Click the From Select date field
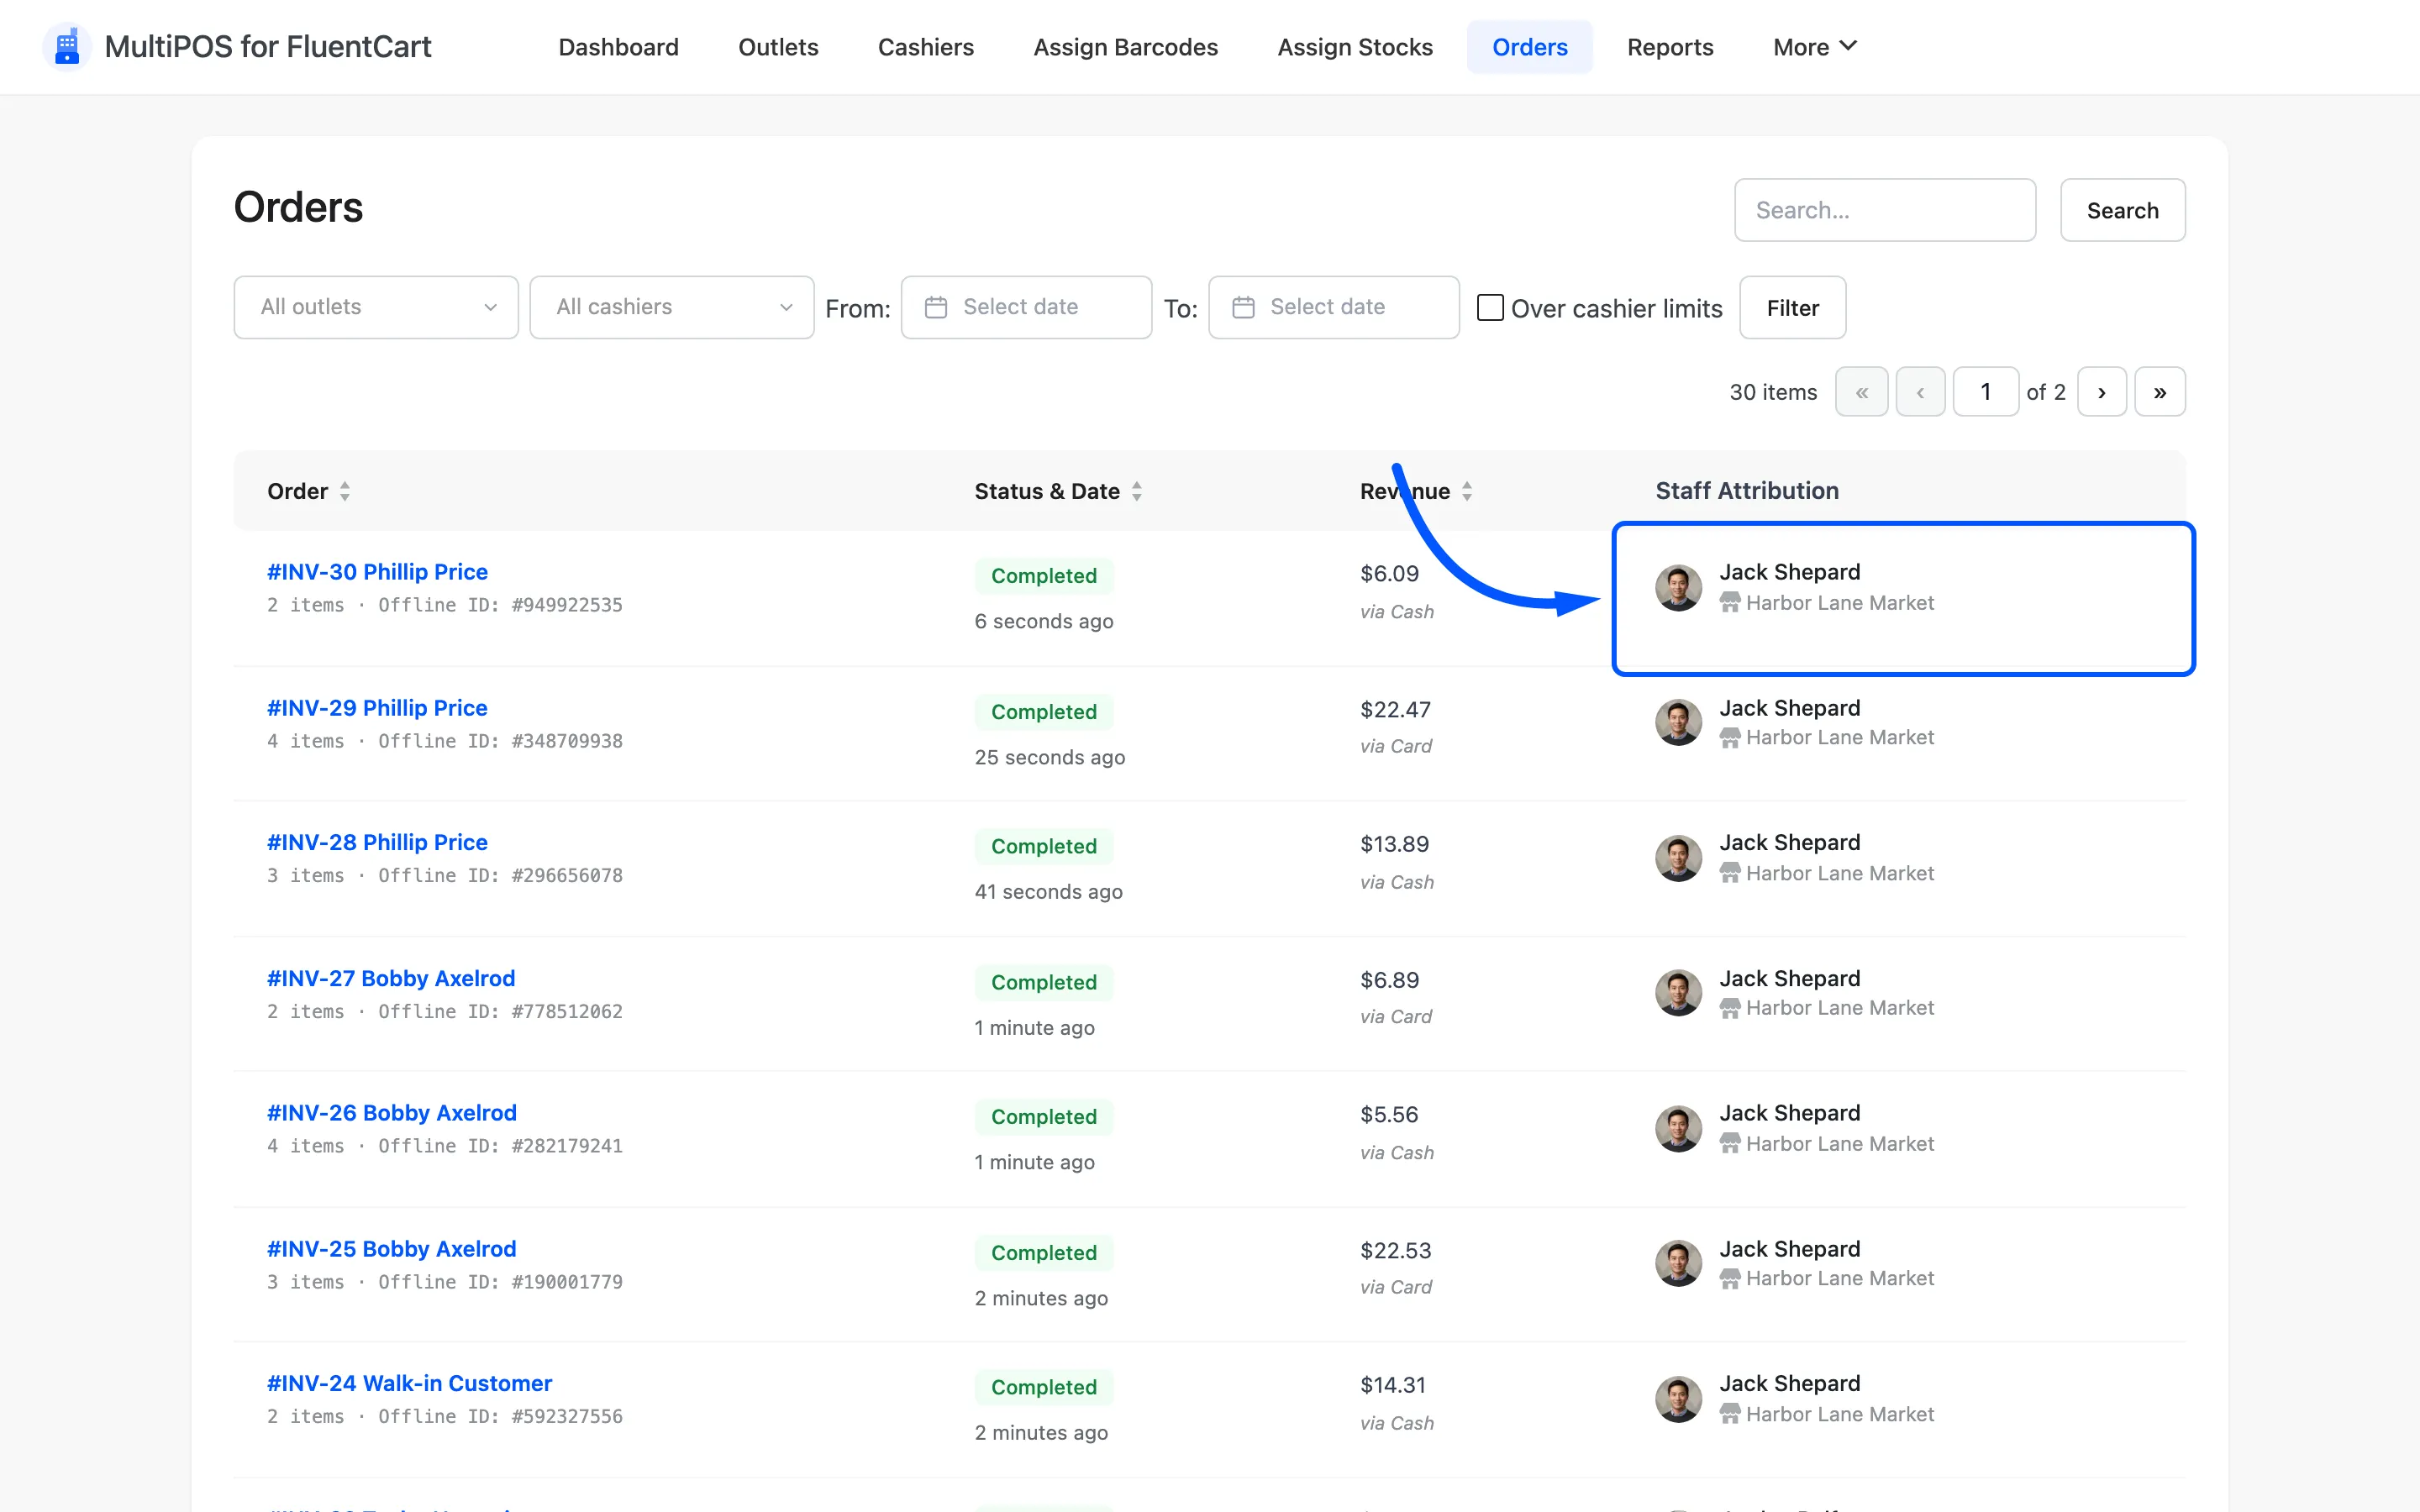 [1026, 307]
